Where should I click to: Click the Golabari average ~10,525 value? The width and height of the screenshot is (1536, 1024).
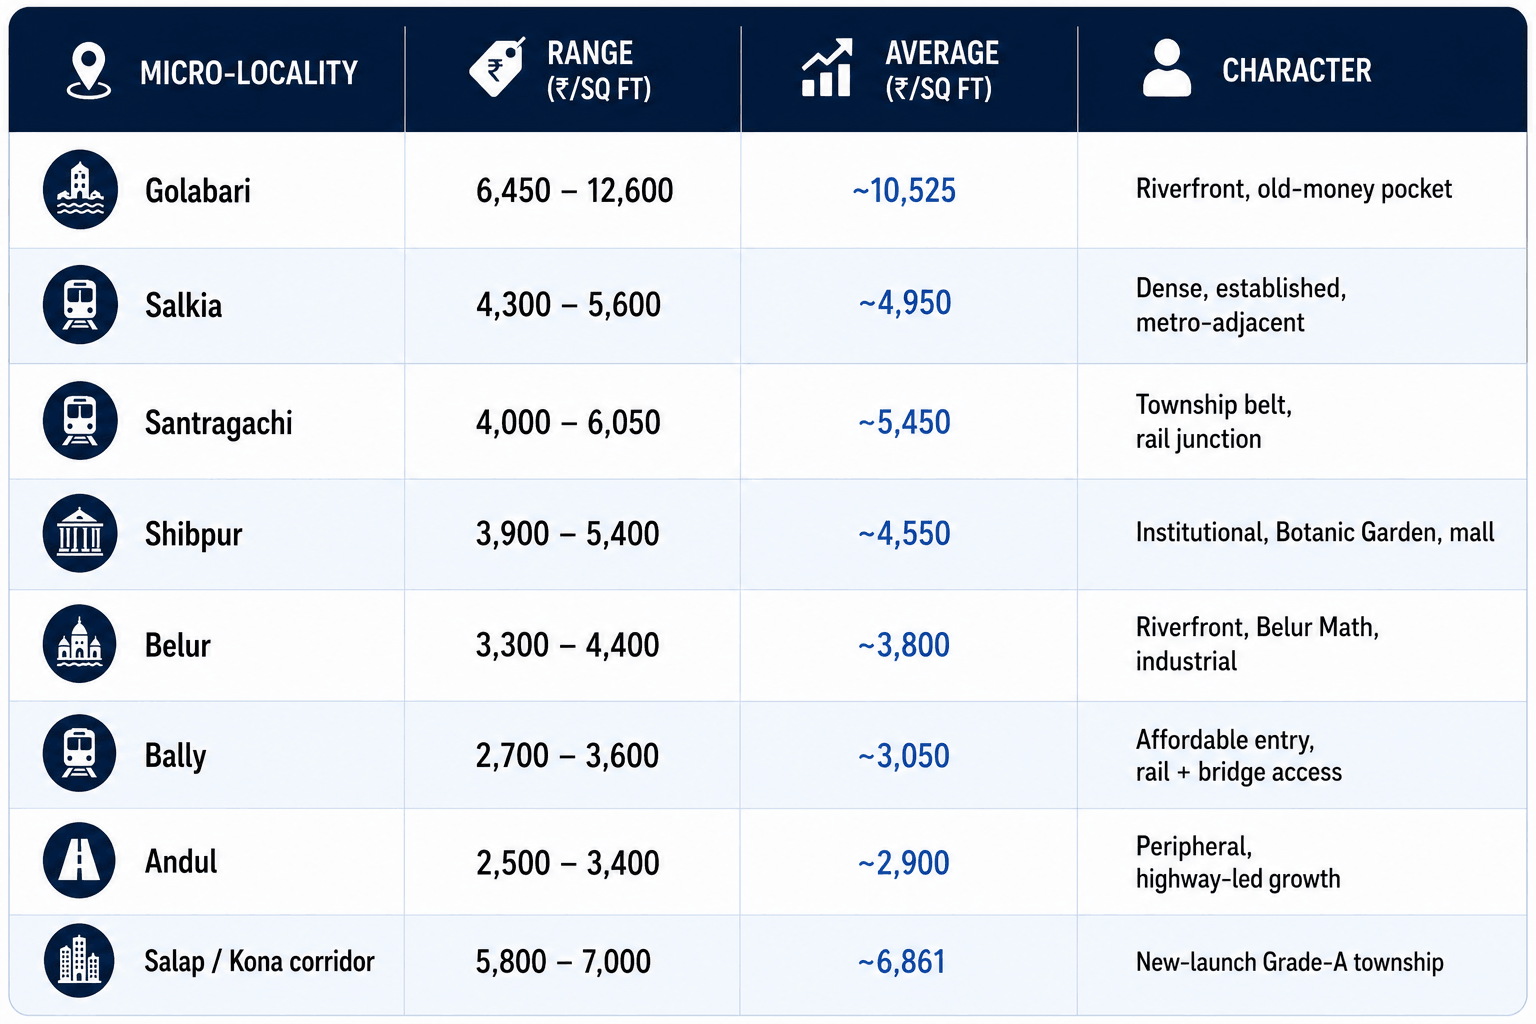904,190
